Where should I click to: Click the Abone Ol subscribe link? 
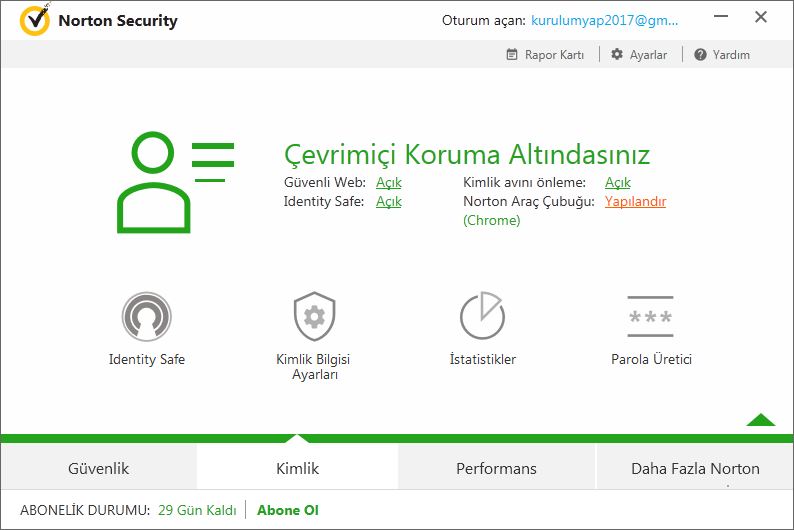[288, 510]
